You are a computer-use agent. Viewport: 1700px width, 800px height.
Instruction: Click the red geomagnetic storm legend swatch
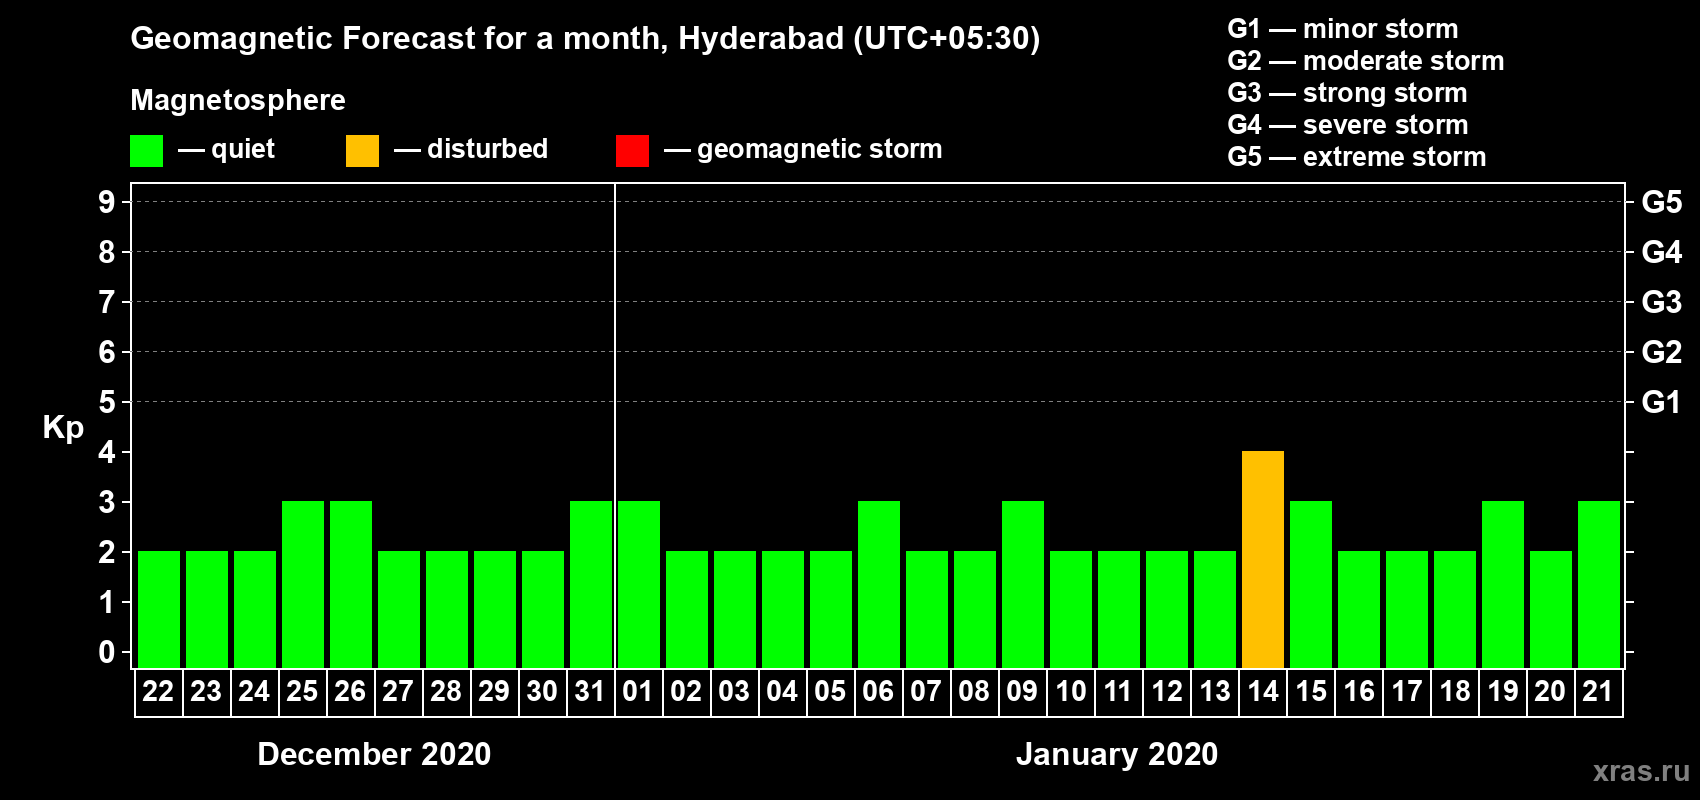632,151
